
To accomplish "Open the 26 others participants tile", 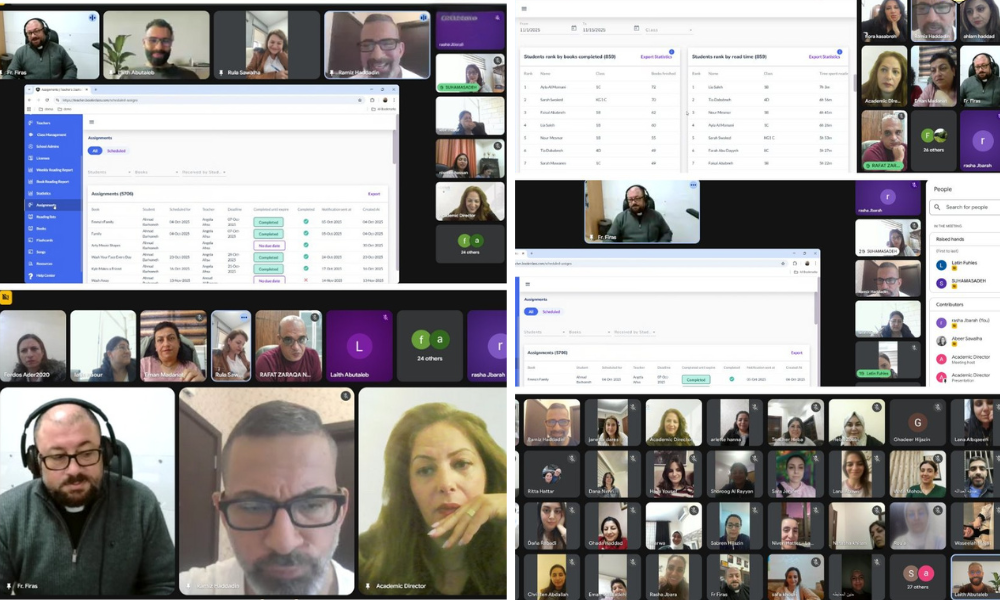I will click(931, 140).
